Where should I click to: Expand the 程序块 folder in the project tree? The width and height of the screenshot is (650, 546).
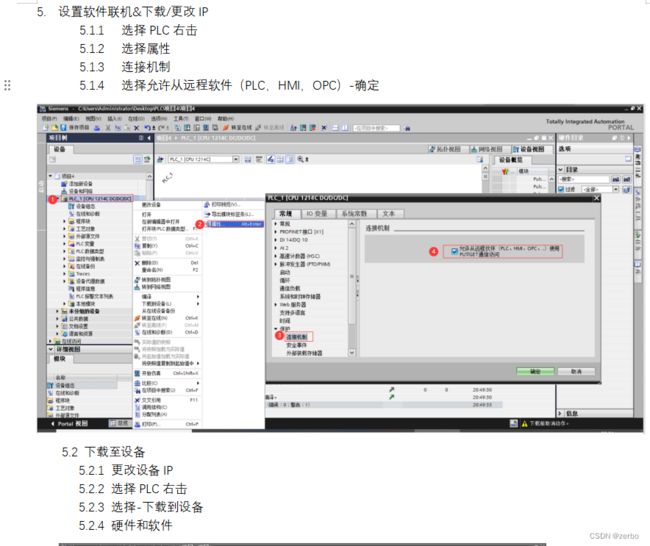64,221
